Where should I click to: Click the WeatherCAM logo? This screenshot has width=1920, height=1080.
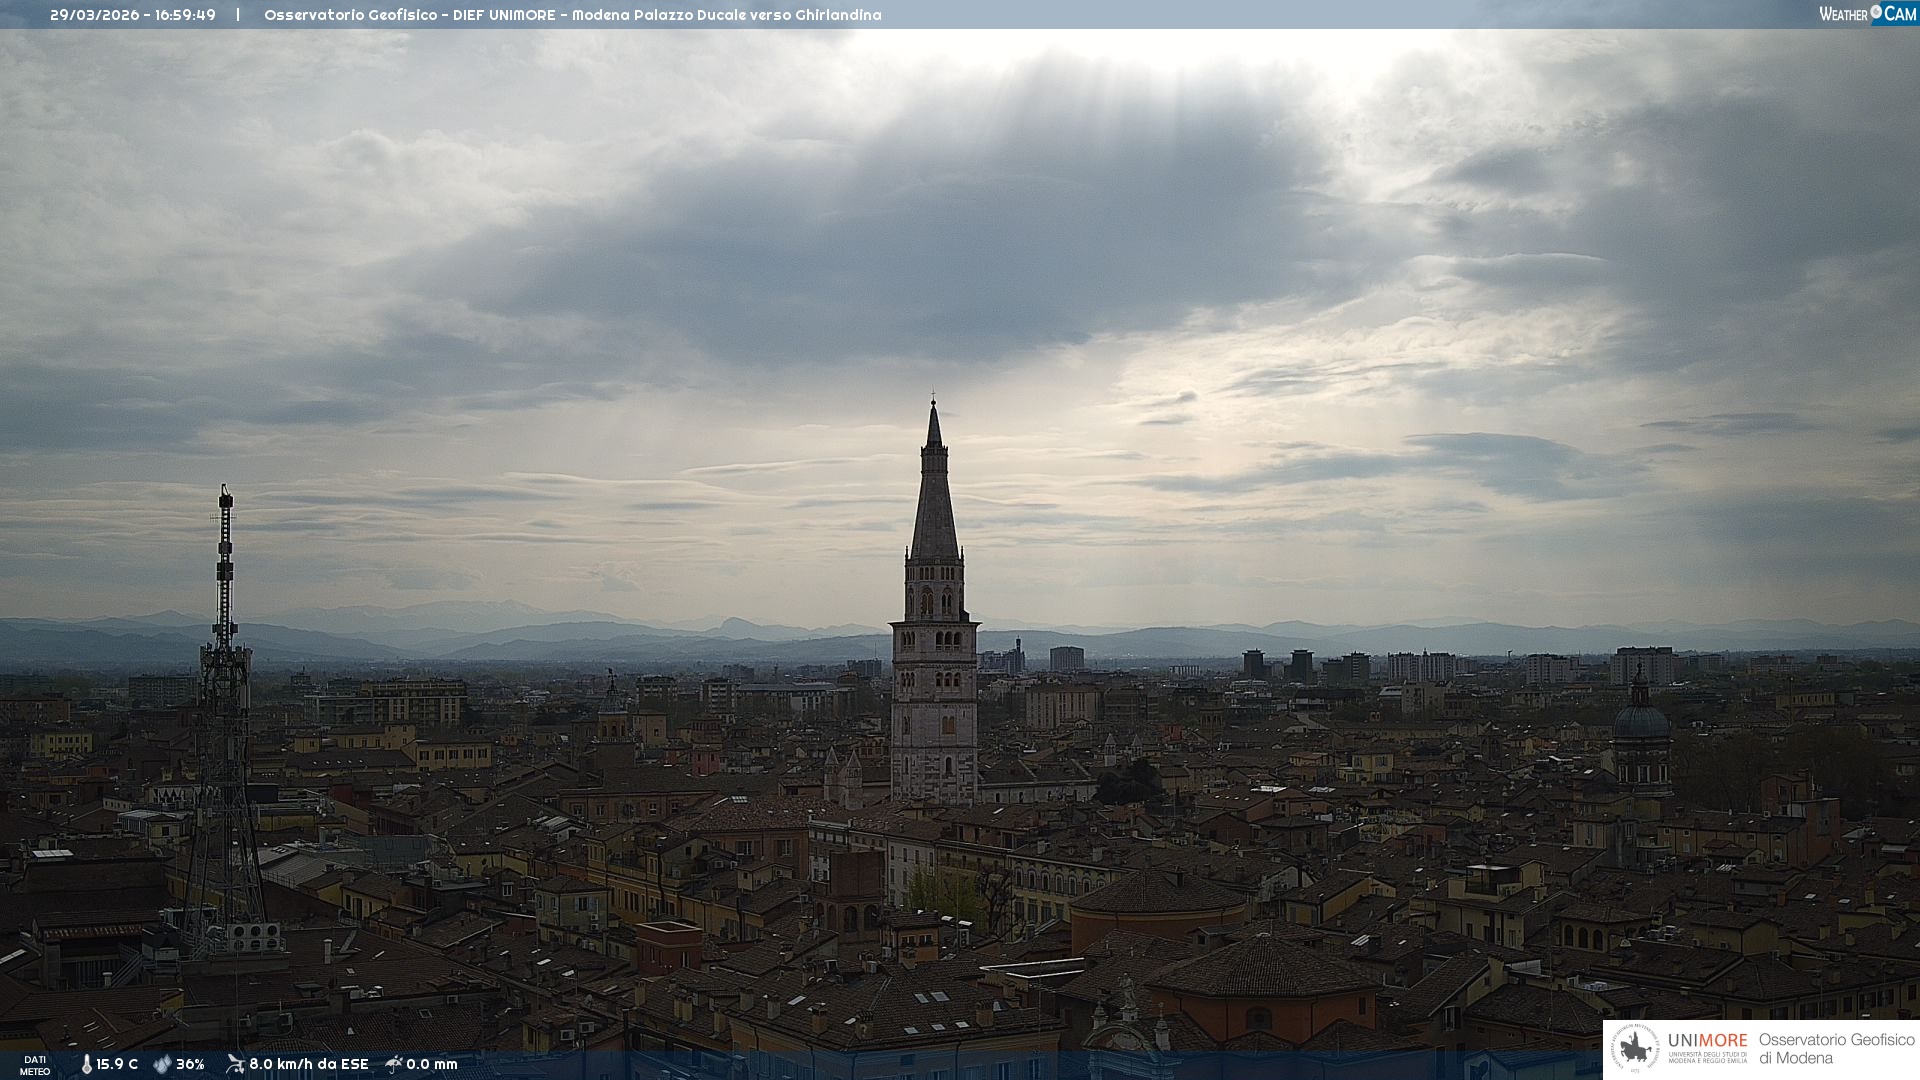[x=1867, y=14]
